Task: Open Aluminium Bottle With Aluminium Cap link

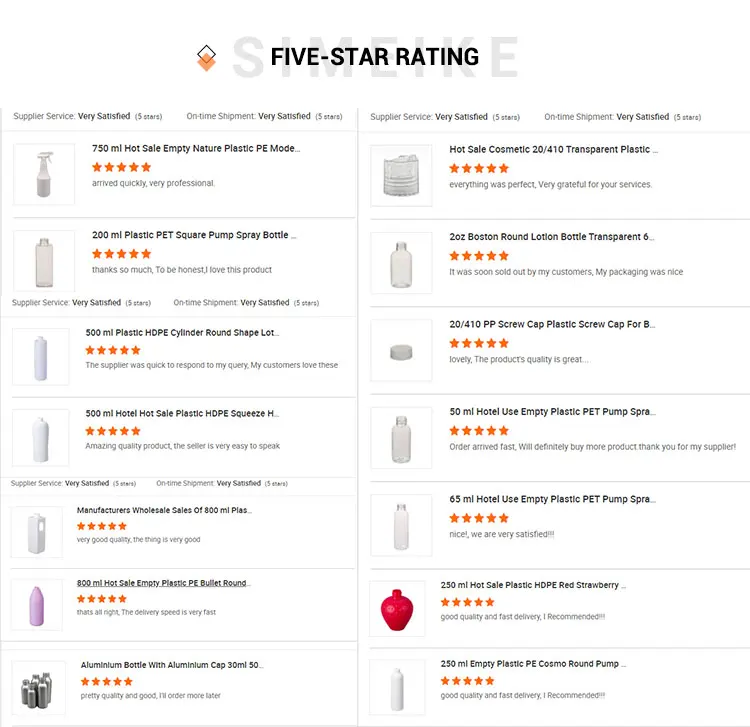Action: 172,665
